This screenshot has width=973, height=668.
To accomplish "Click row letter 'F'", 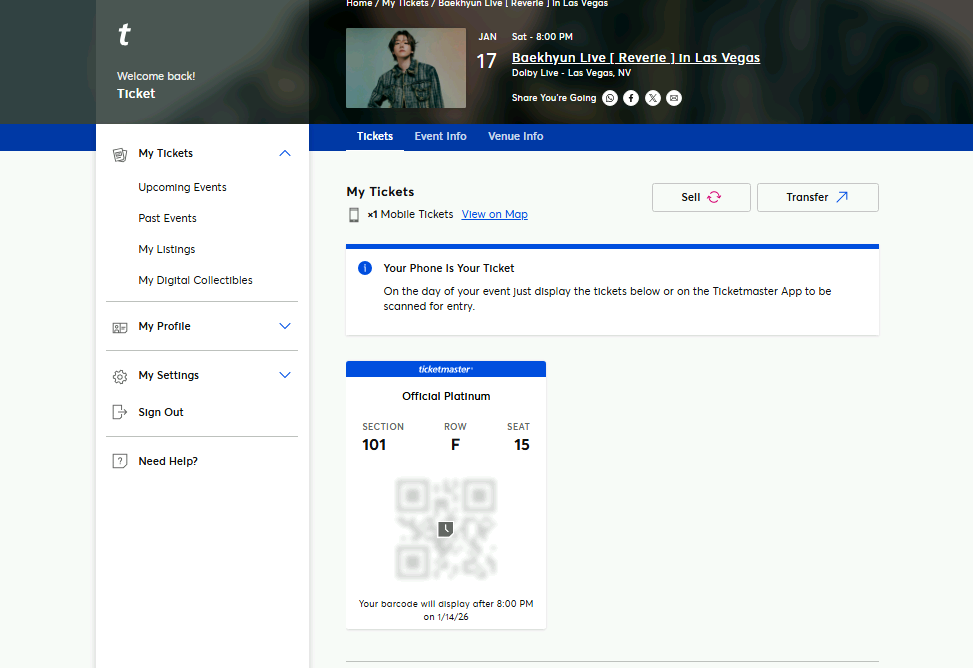I will click(x=455, y=445).
